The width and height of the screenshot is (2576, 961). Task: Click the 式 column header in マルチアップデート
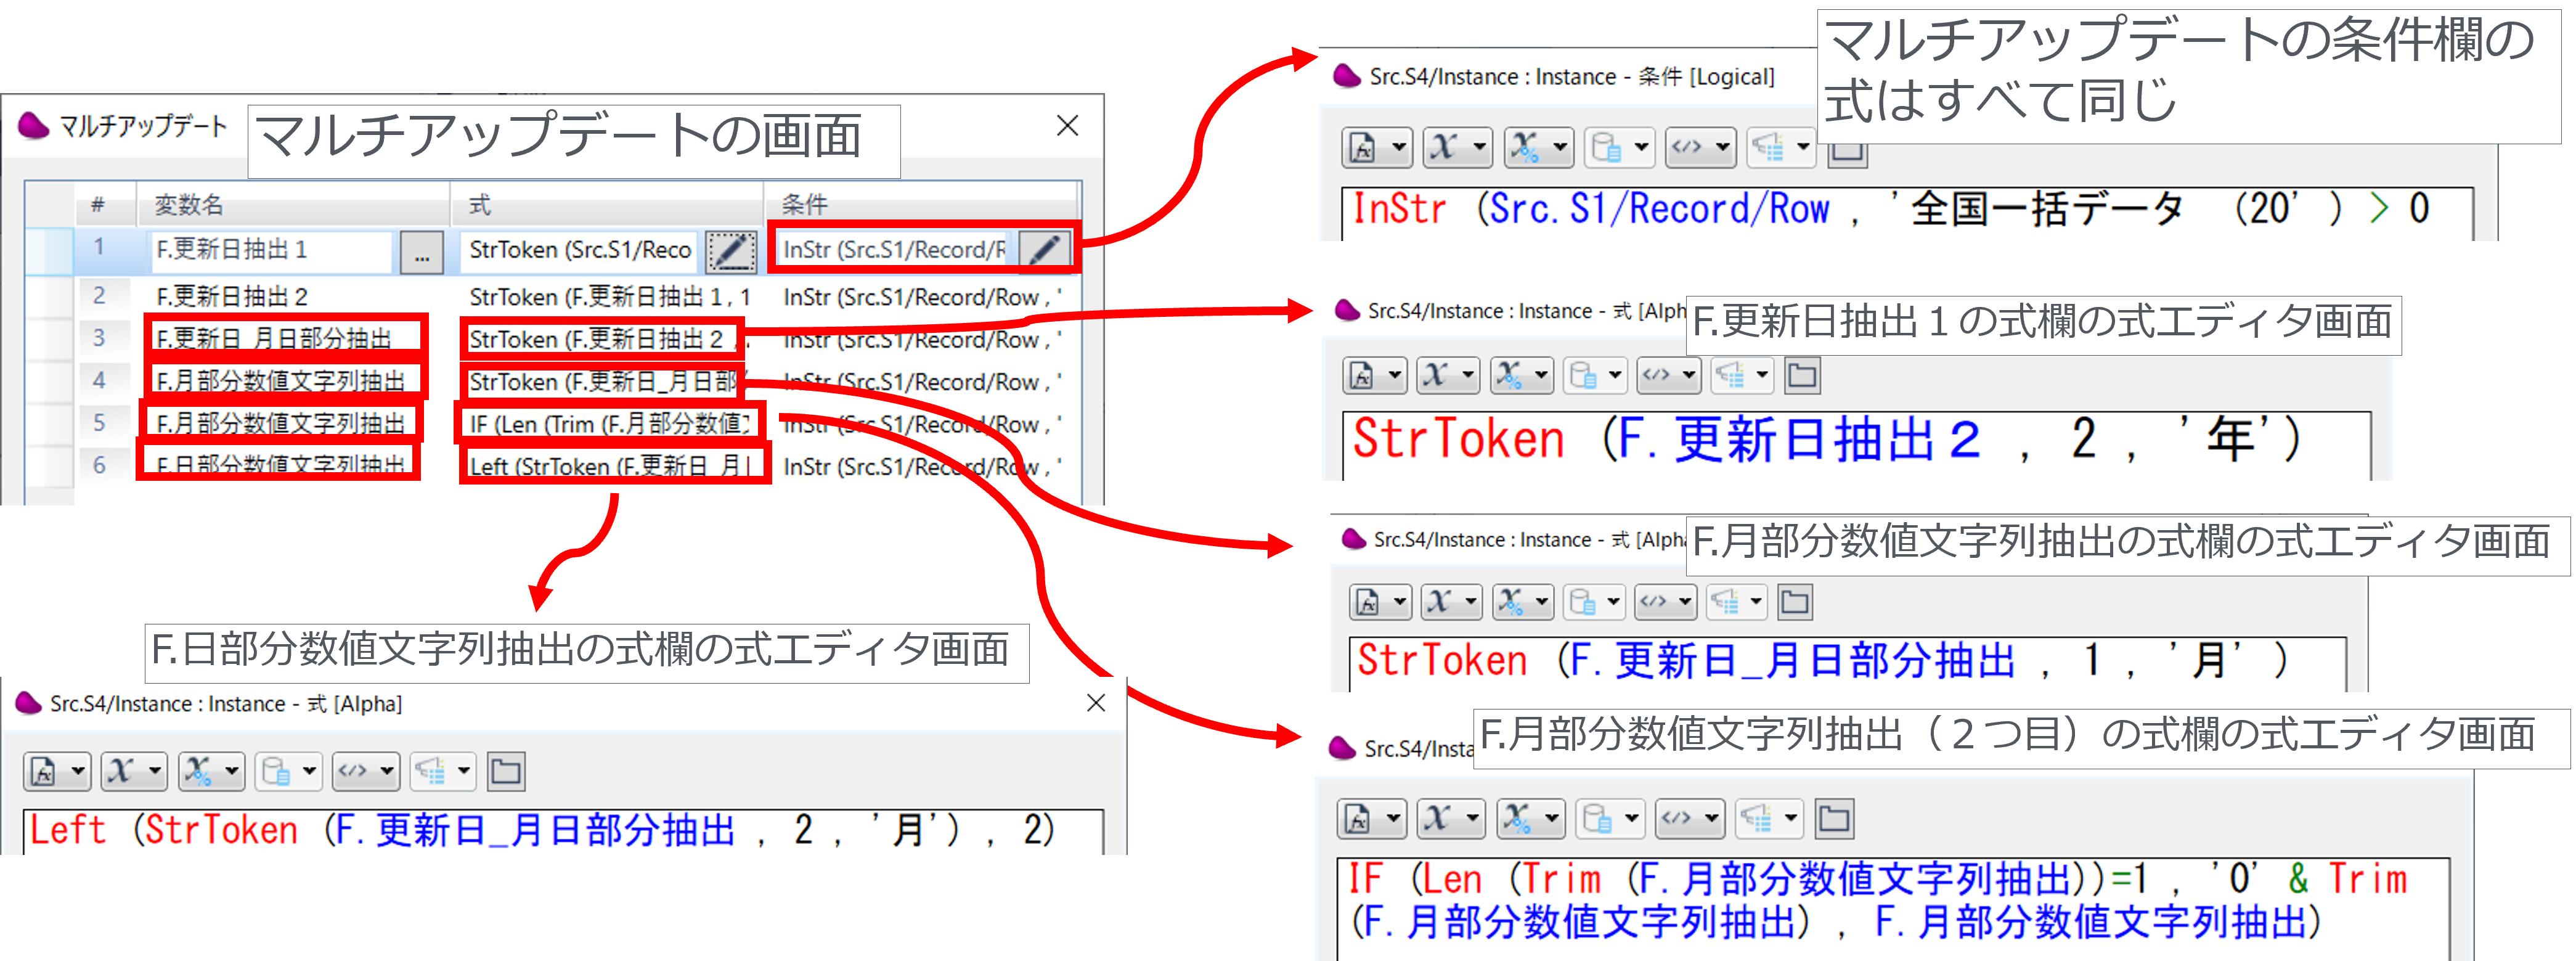[607, 205]
